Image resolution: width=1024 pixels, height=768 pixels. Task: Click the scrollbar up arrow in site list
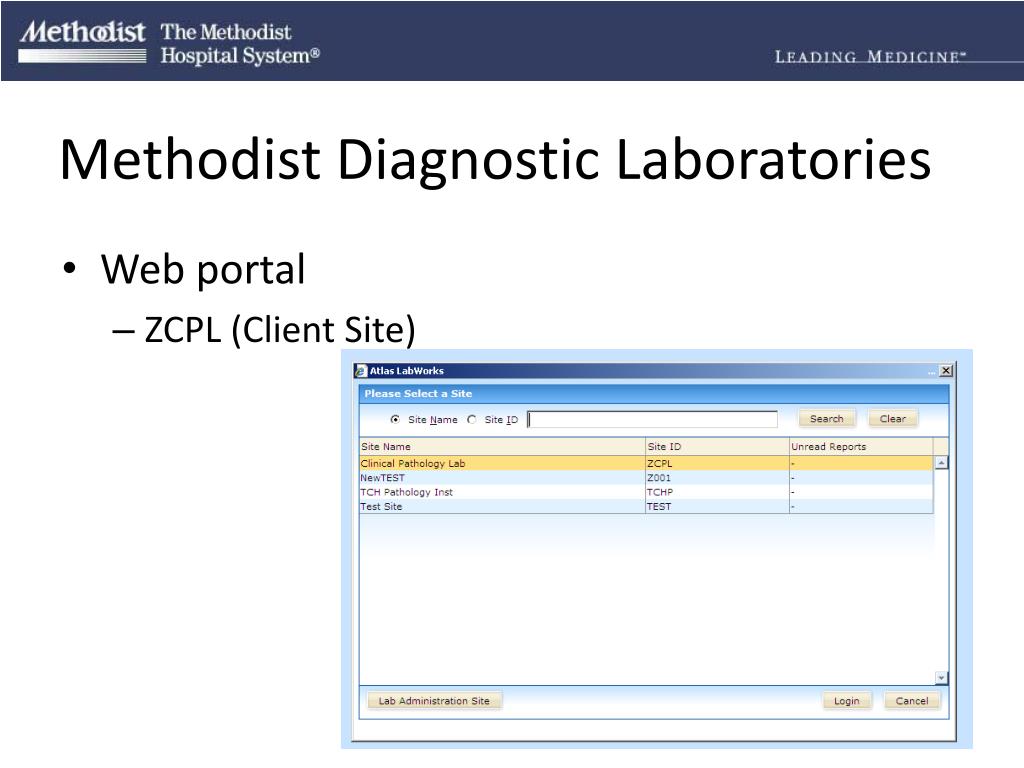coord(941,463)
